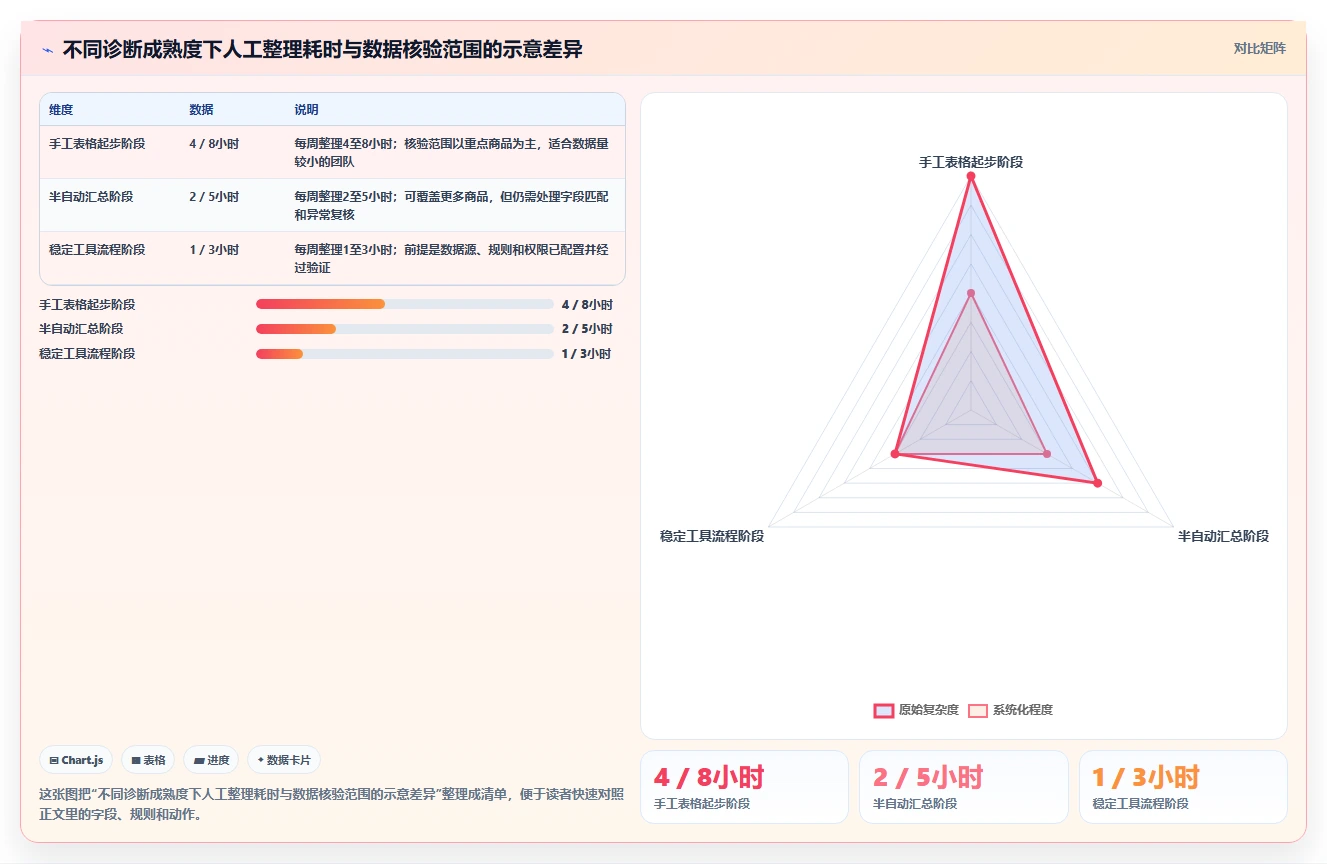Select the 稳定工具流程阶段 table row cell

[x=97, y=250]
